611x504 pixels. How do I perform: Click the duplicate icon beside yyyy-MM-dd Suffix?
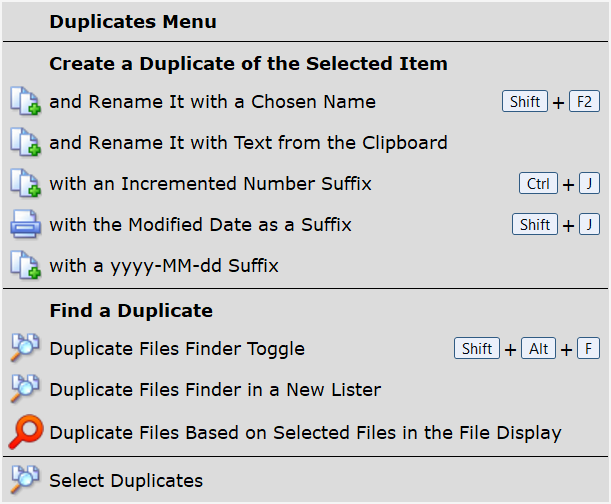(x=24, y=266)
